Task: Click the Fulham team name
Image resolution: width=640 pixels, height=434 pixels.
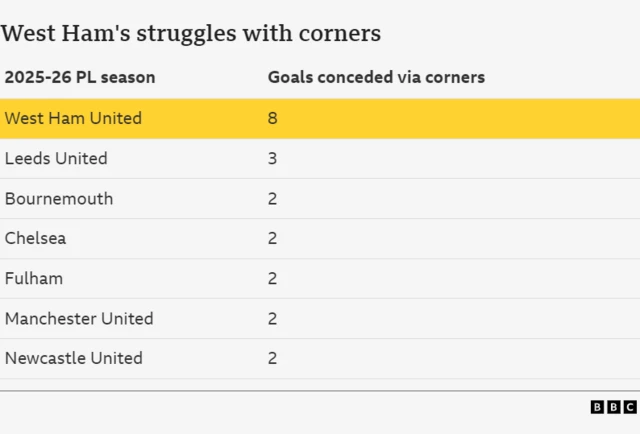Action: tap(33, 278)
